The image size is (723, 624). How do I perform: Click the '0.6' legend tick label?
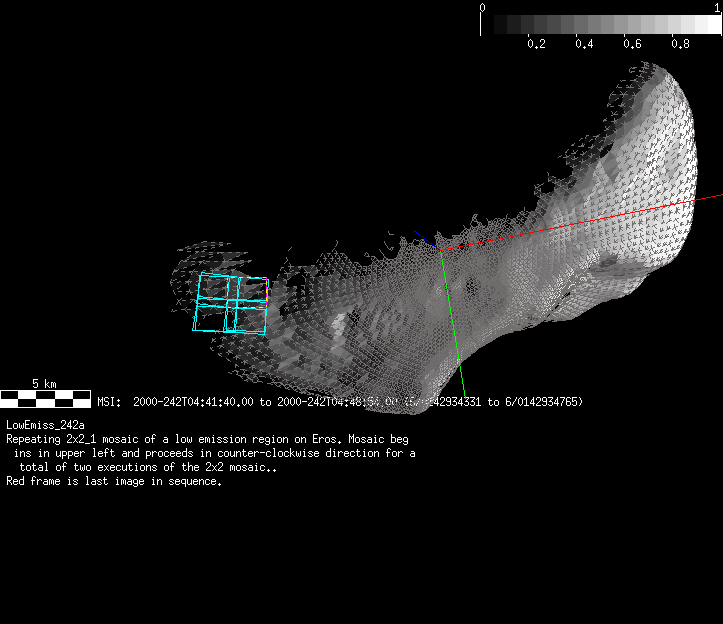click(x=632, y=44)
